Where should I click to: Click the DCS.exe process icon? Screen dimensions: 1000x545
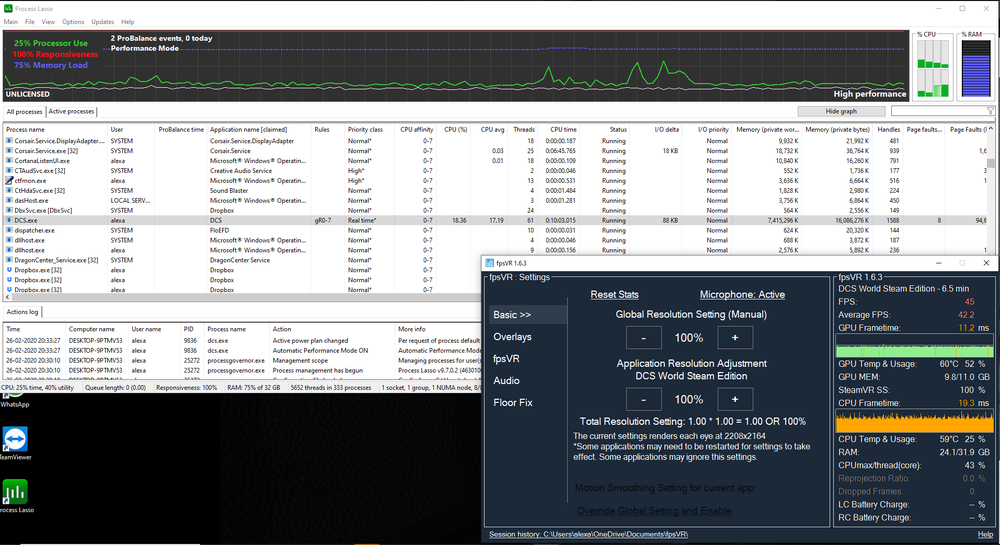[x=9, y=220]
